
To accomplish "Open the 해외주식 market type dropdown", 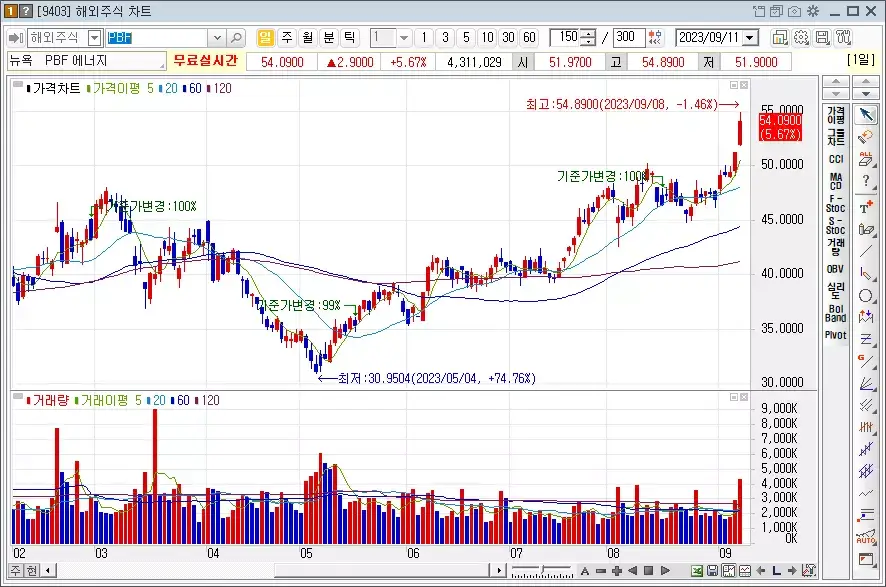I will (x=94, y=38).
